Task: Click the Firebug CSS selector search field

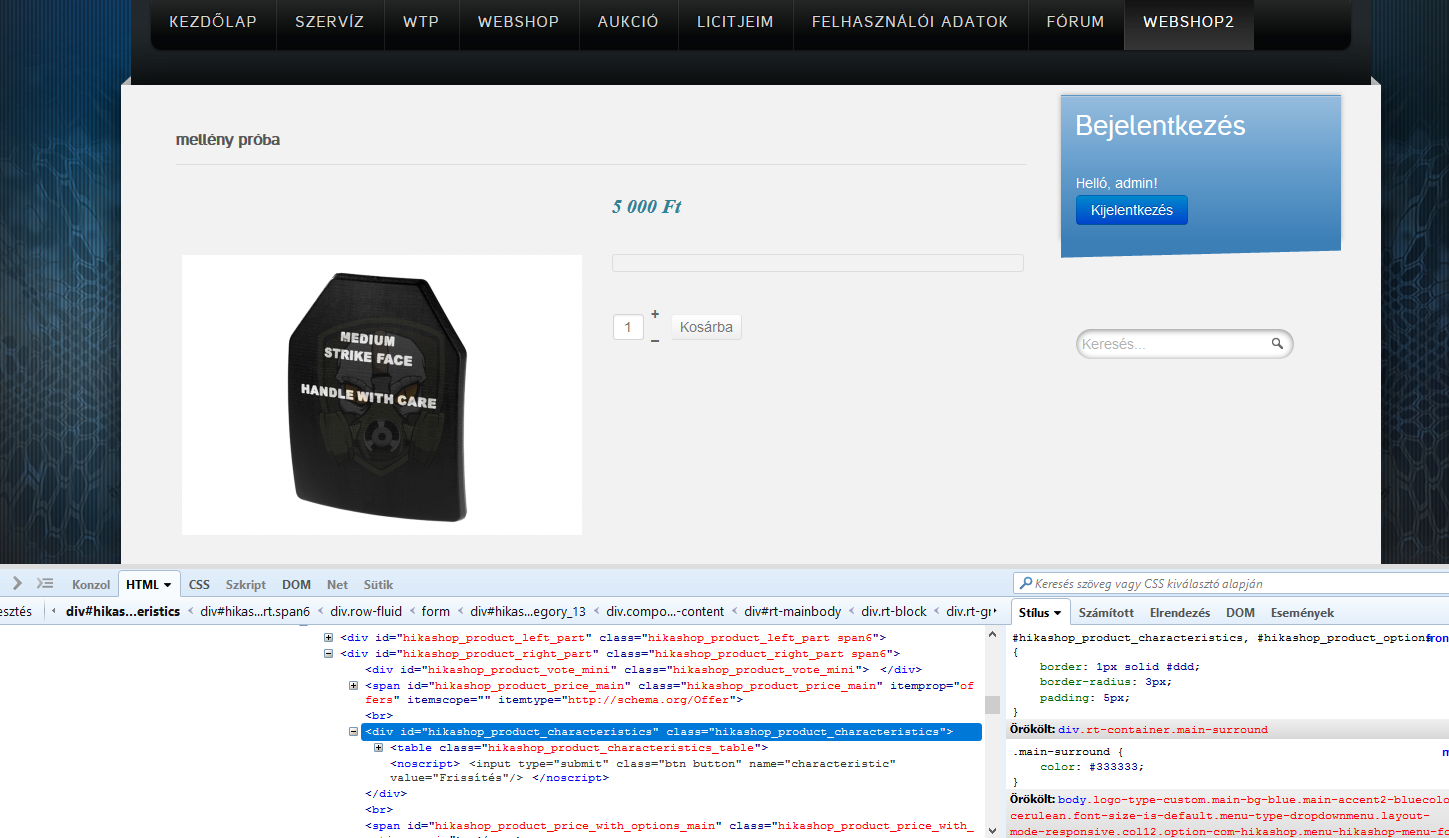Action: tap(1230, 584)
